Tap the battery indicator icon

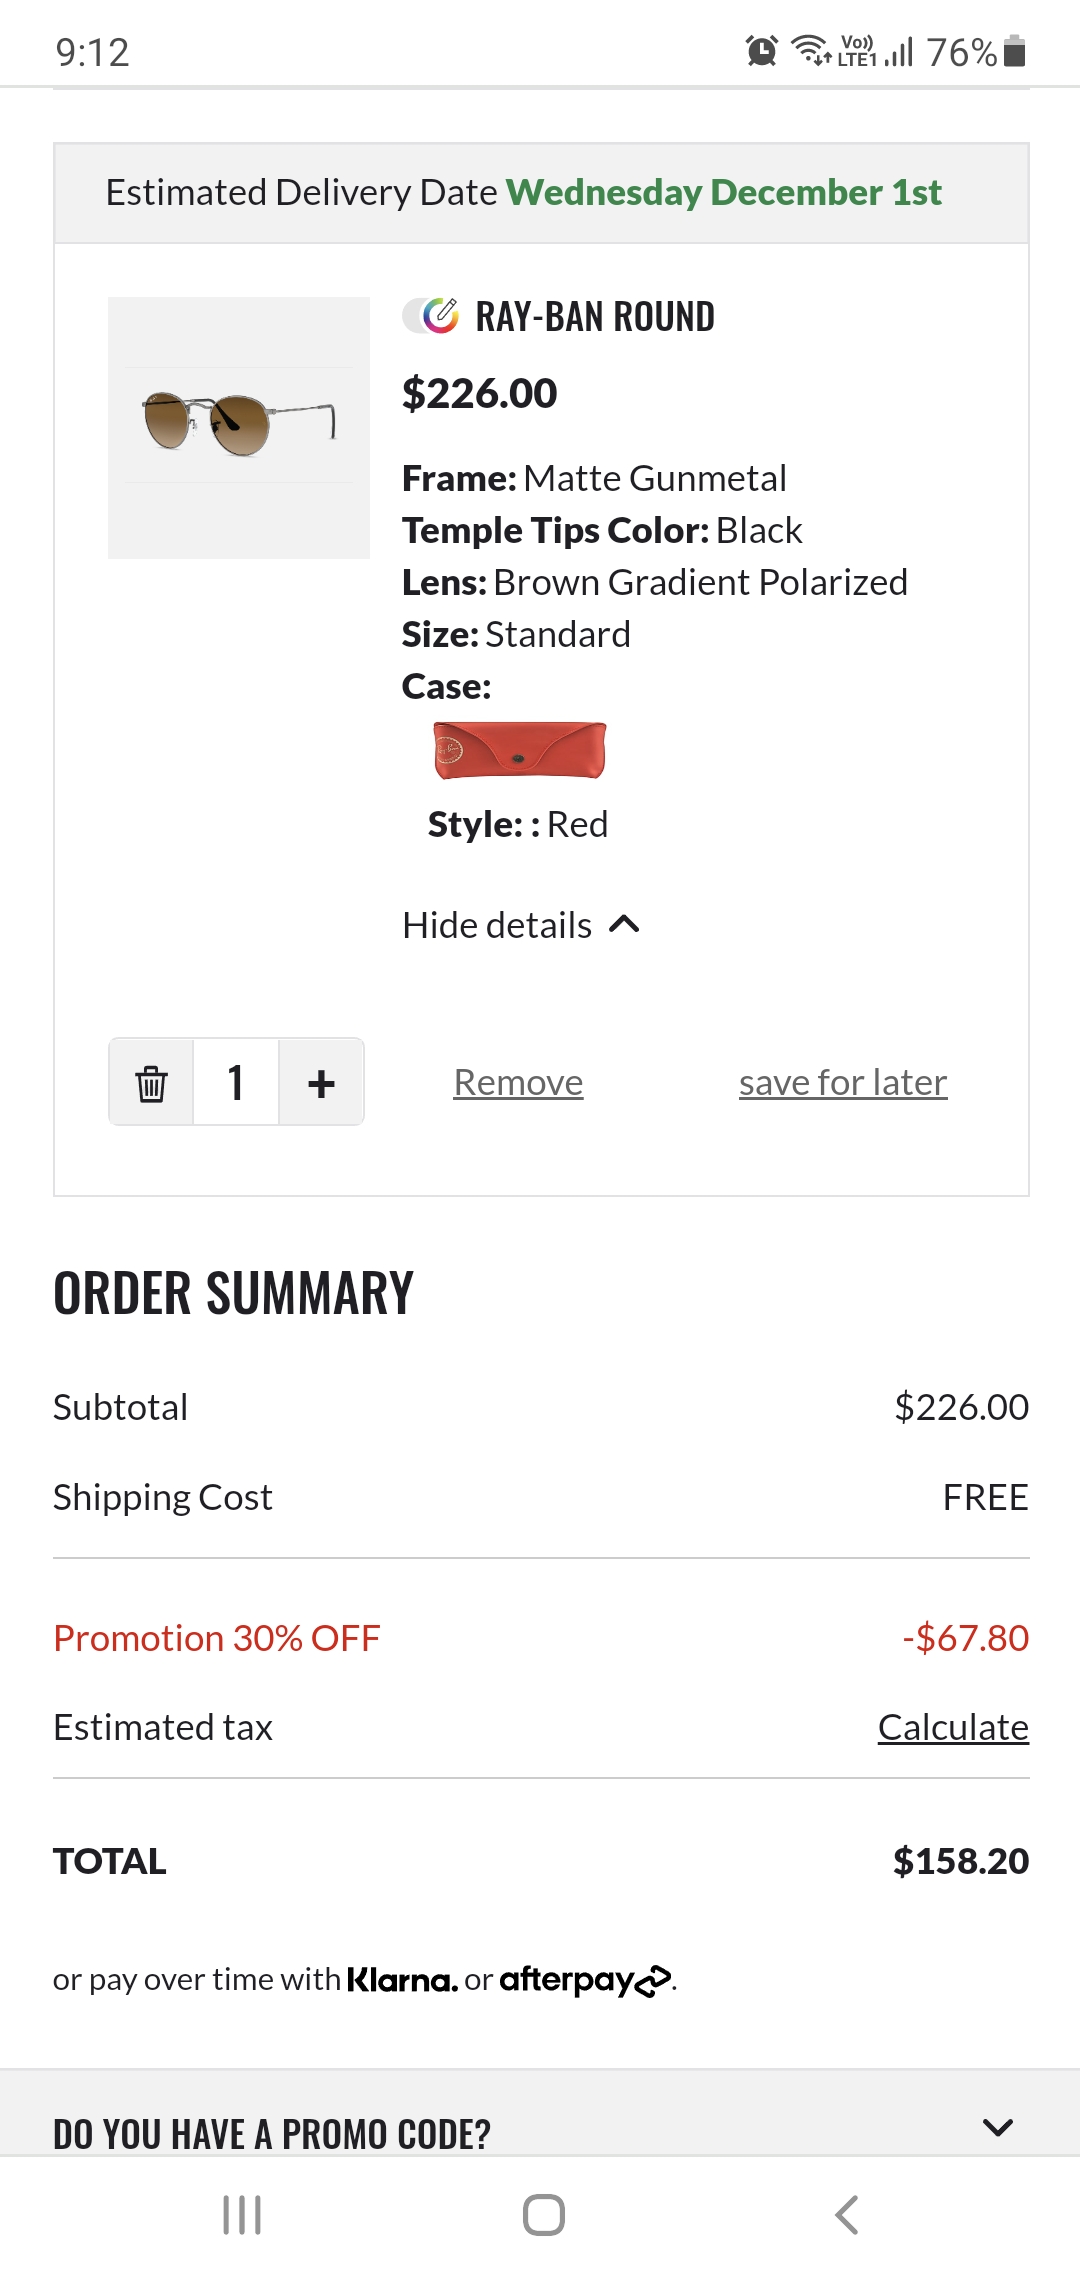[1014, 51]
